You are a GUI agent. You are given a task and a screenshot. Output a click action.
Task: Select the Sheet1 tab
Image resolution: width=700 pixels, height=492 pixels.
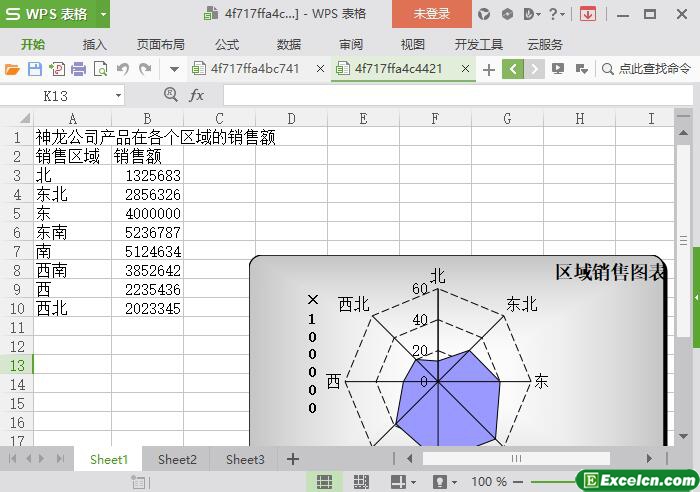click(108, 459)
